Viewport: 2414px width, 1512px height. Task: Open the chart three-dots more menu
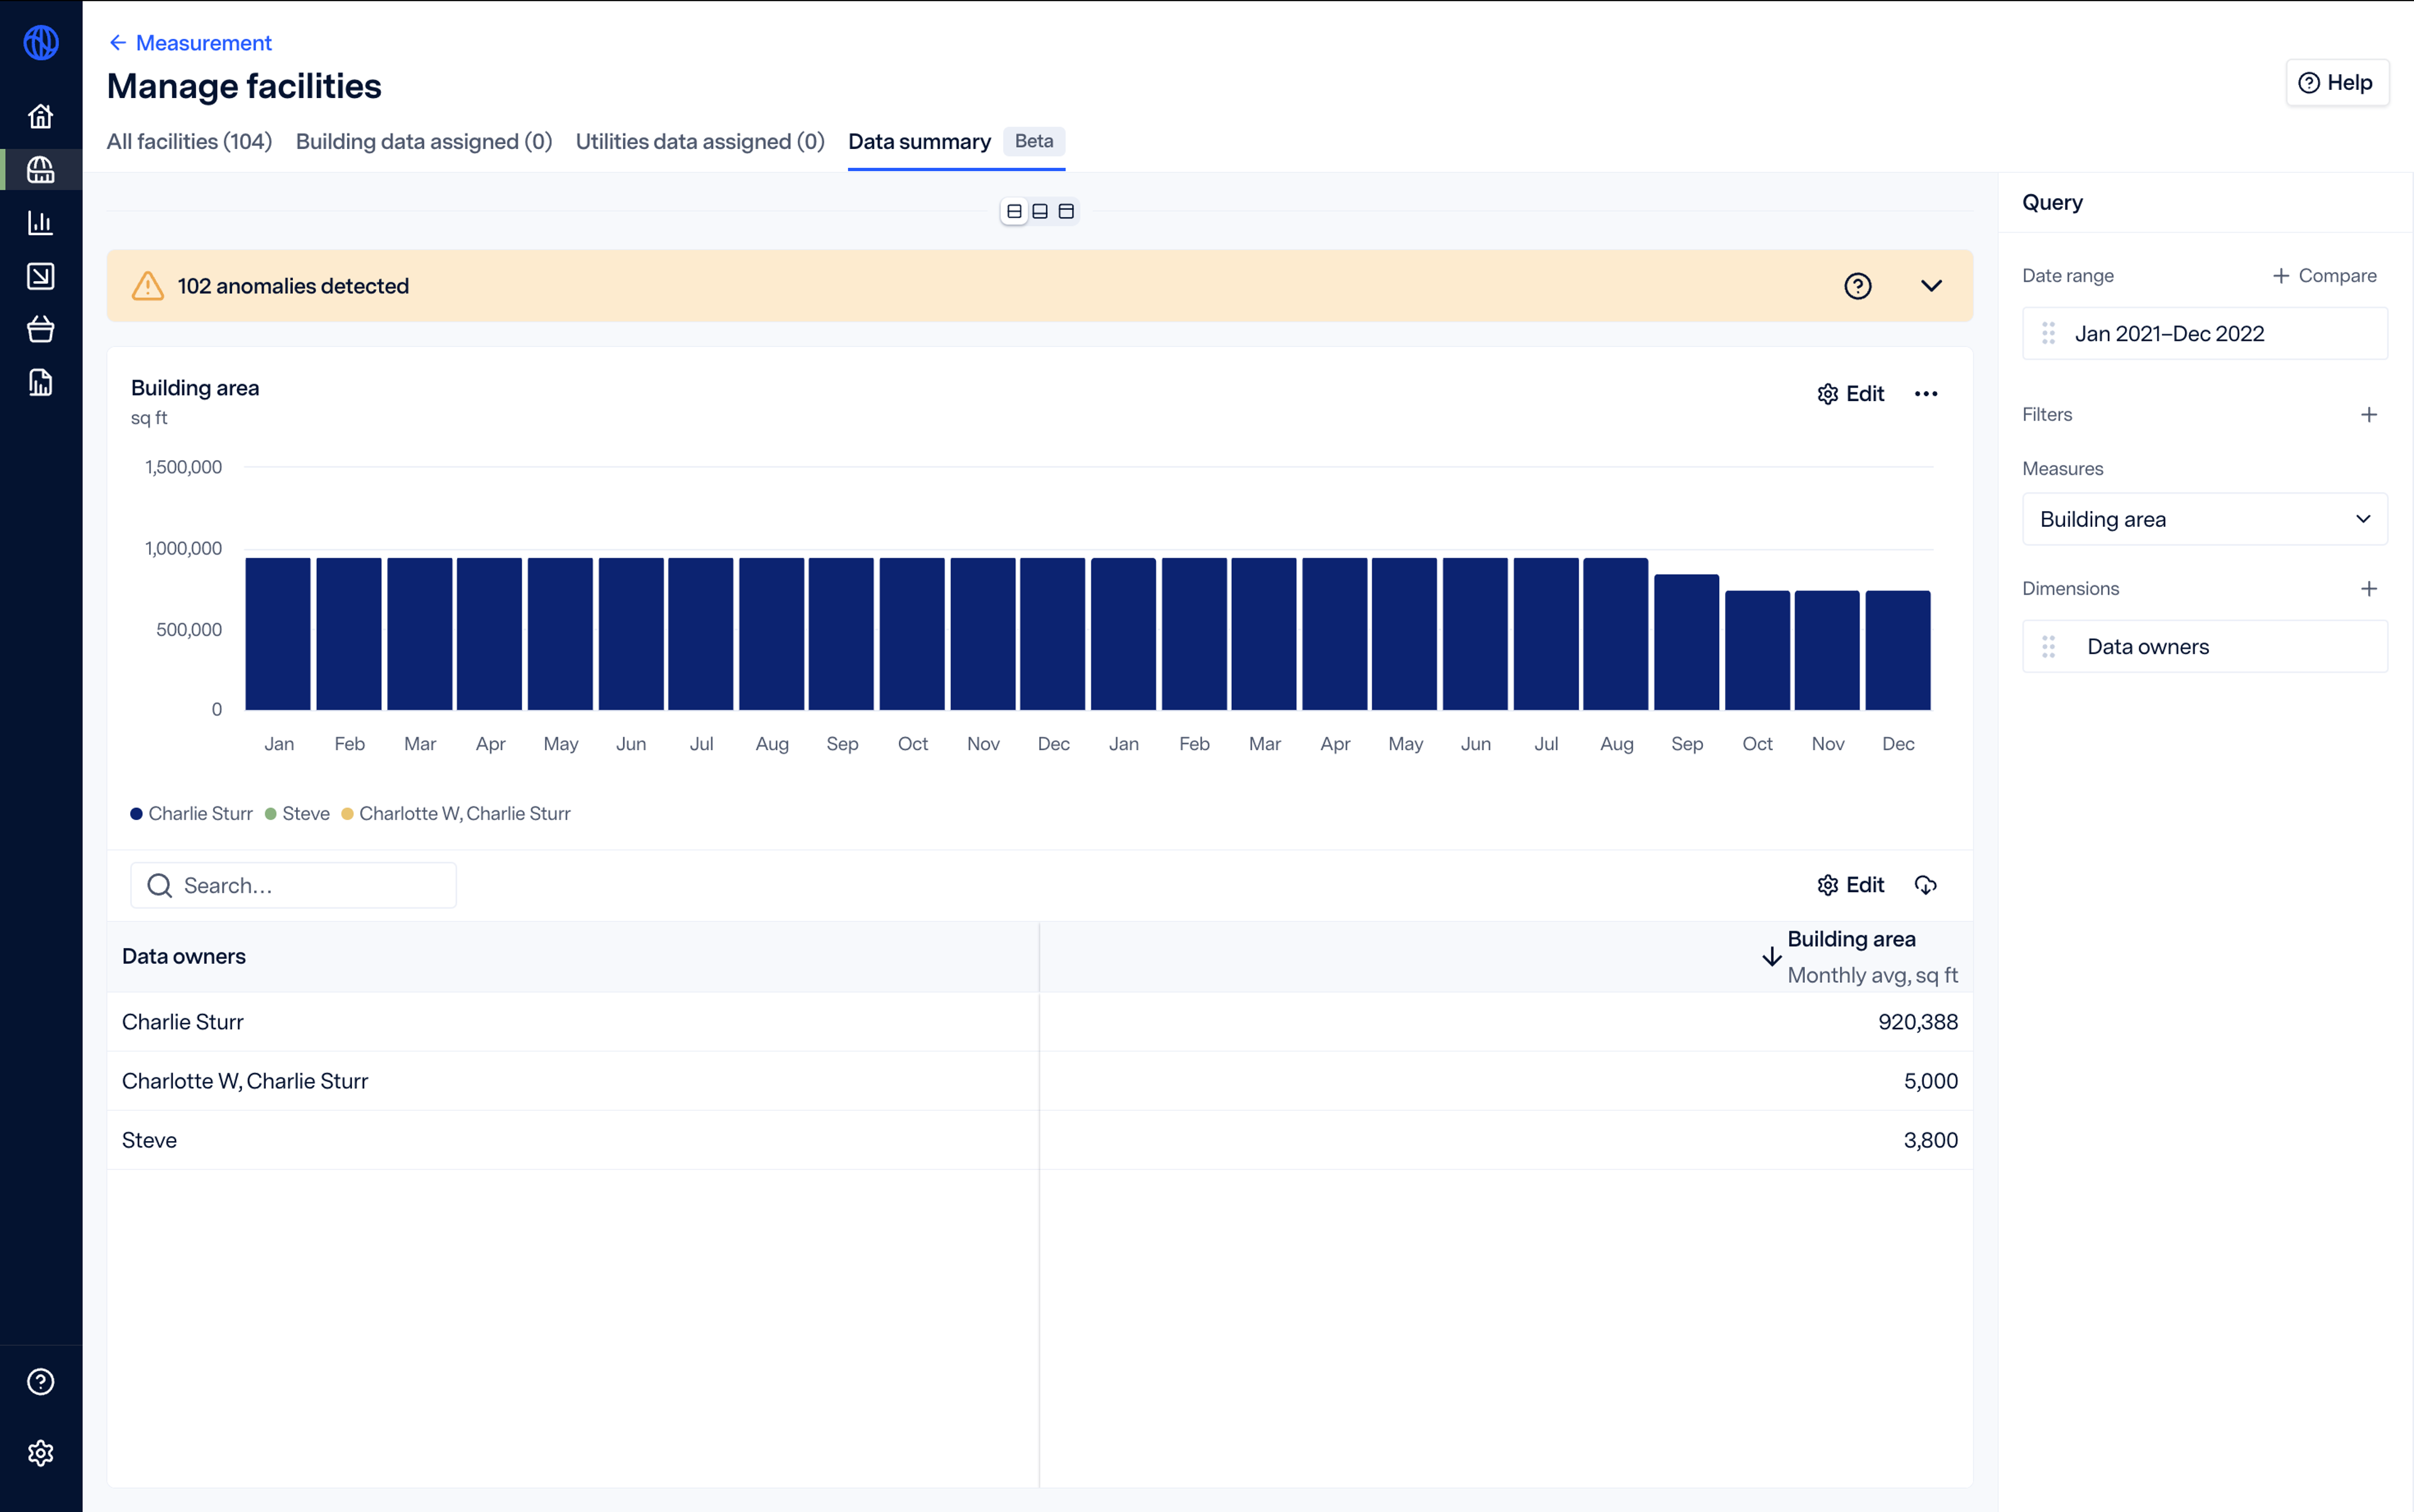(x=1925, y=394)
